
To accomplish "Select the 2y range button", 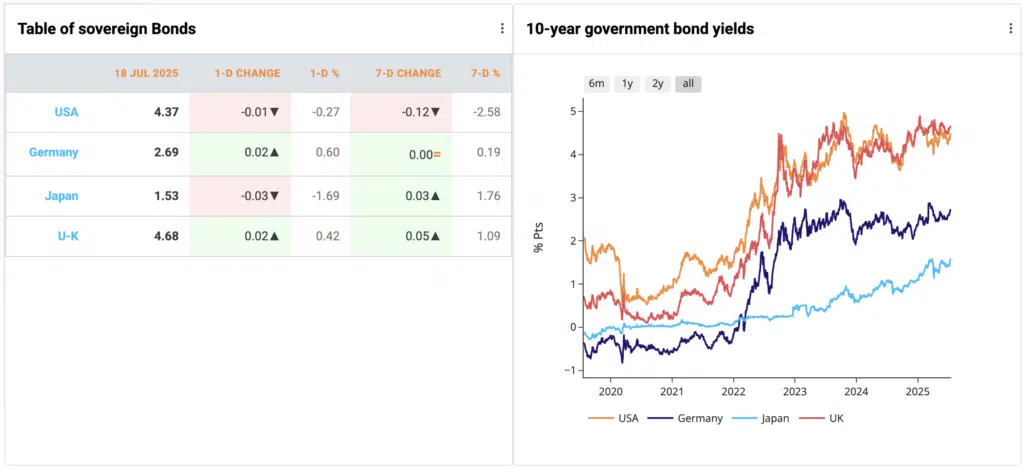I will pos(658,84).
